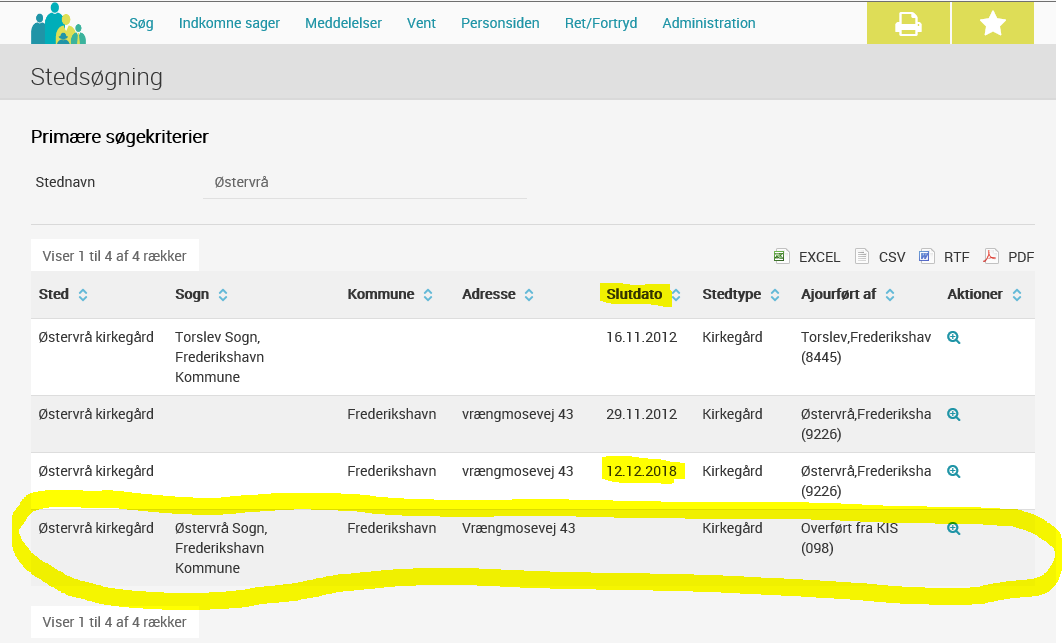Click the Overført fra KIS (098) cell

point(849,538)
